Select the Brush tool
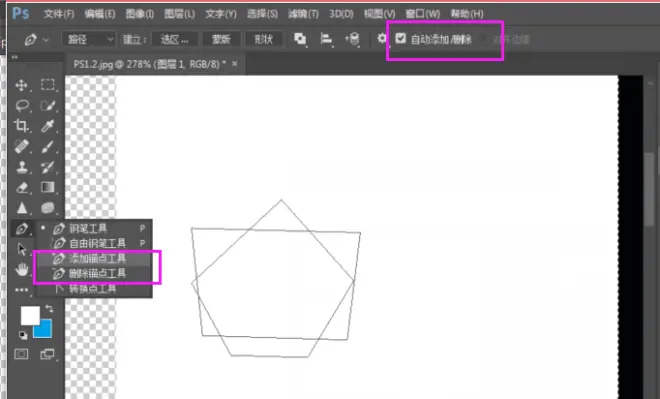 pyautogui.click(x=48, y=146)
